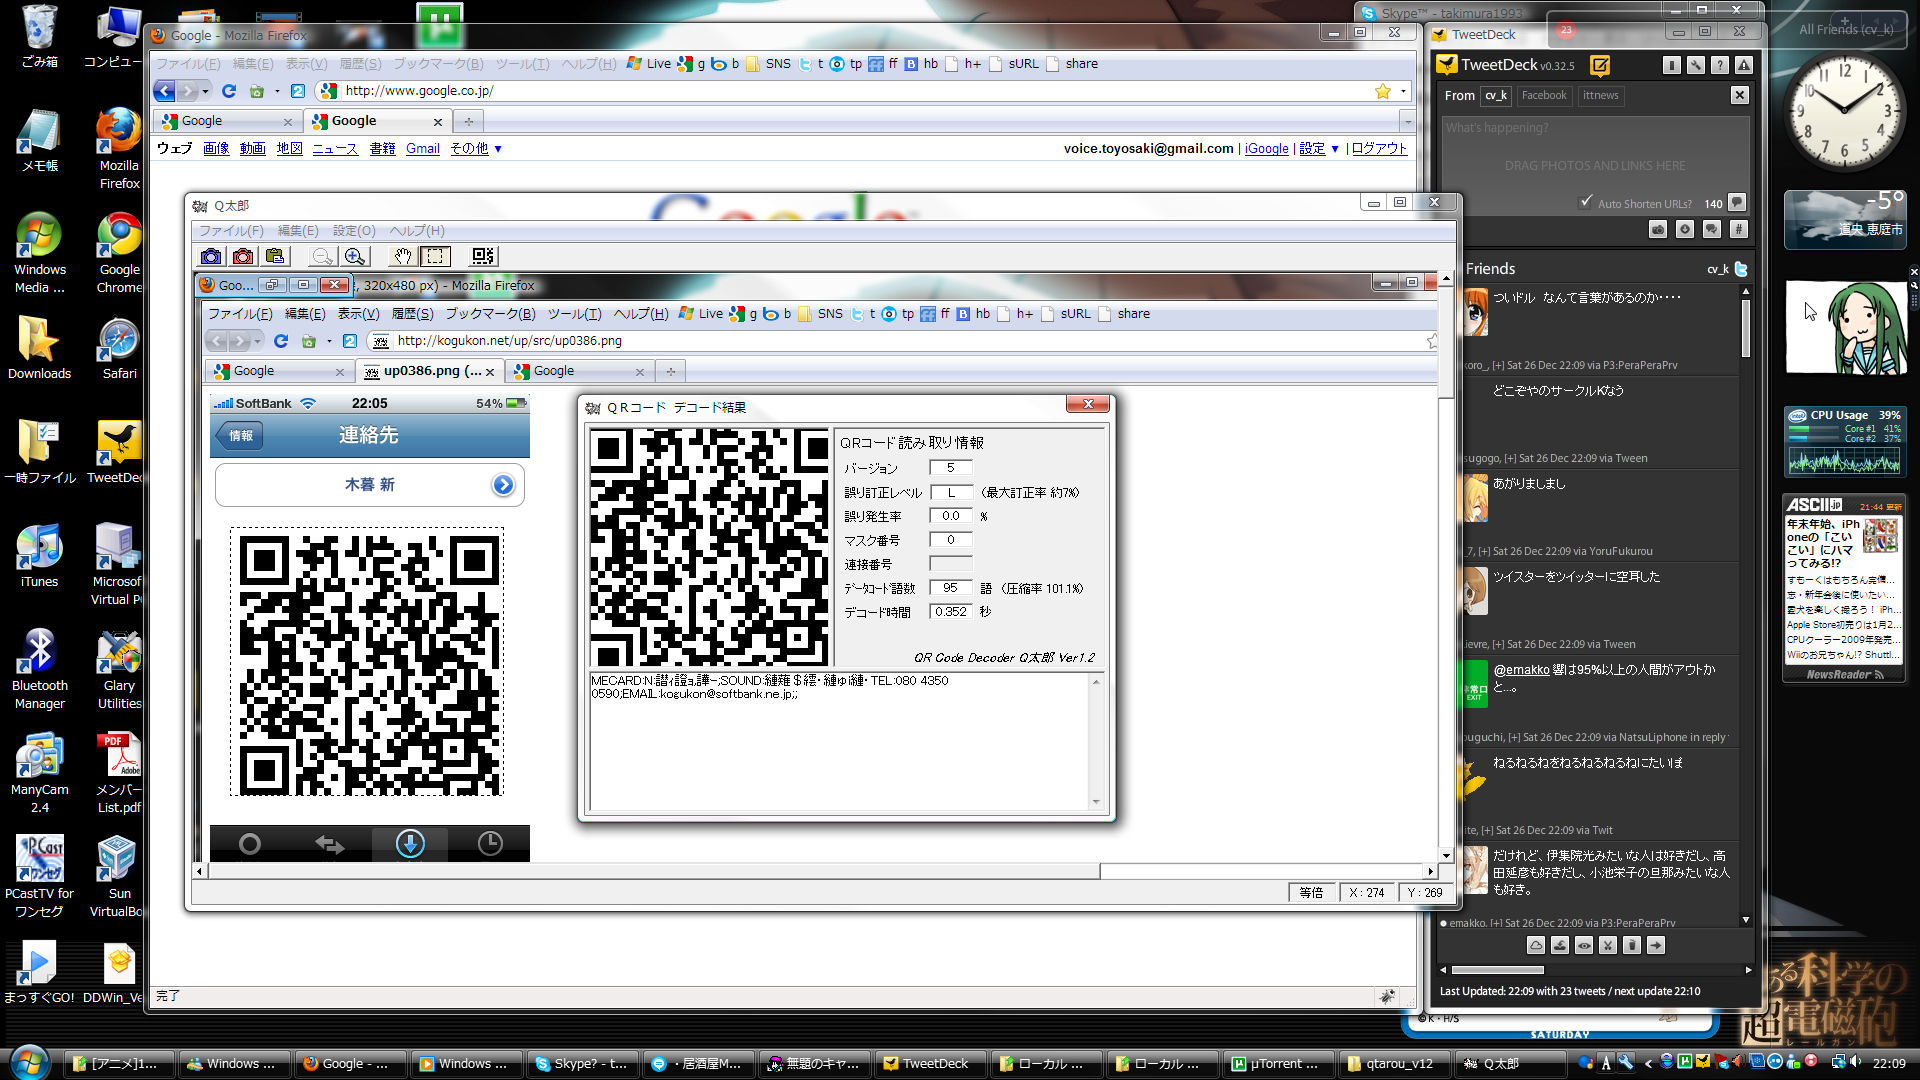
Task: Click the TweetDeck taskbar button
Action: [x=932, y=1064]
